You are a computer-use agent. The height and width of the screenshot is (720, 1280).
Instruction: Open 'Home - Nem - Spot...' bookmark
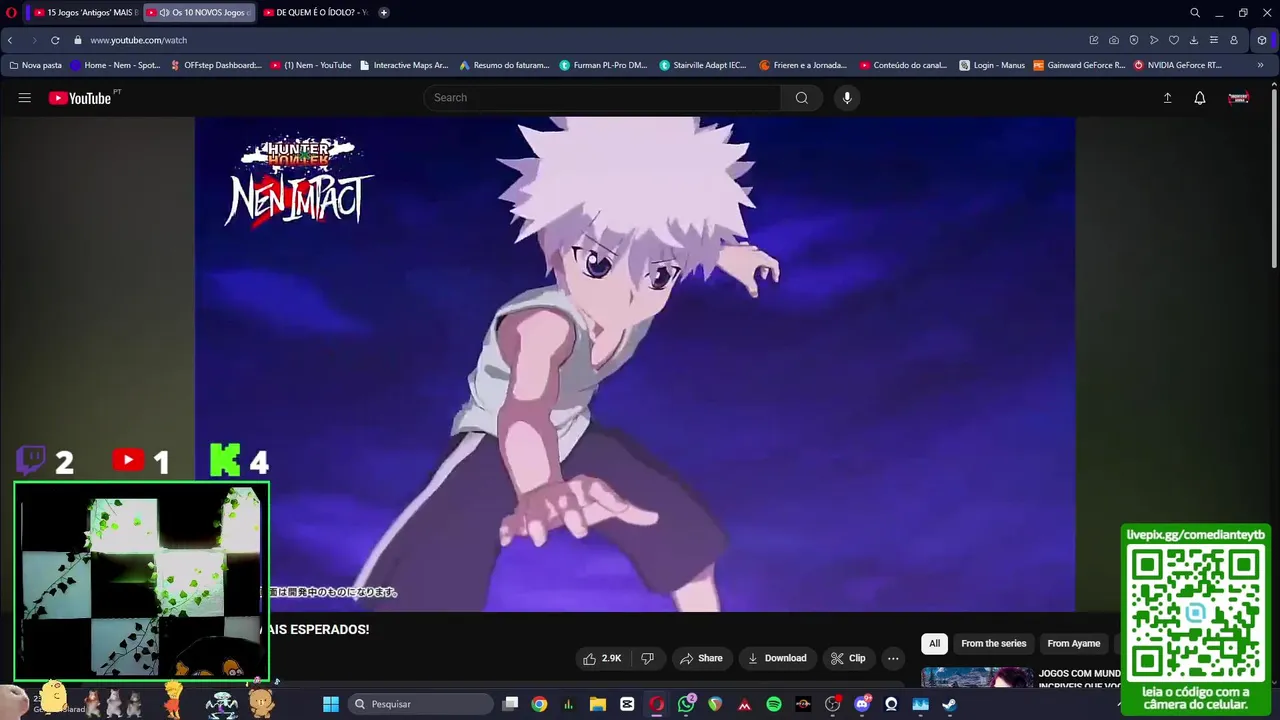(x=115, y=65)
